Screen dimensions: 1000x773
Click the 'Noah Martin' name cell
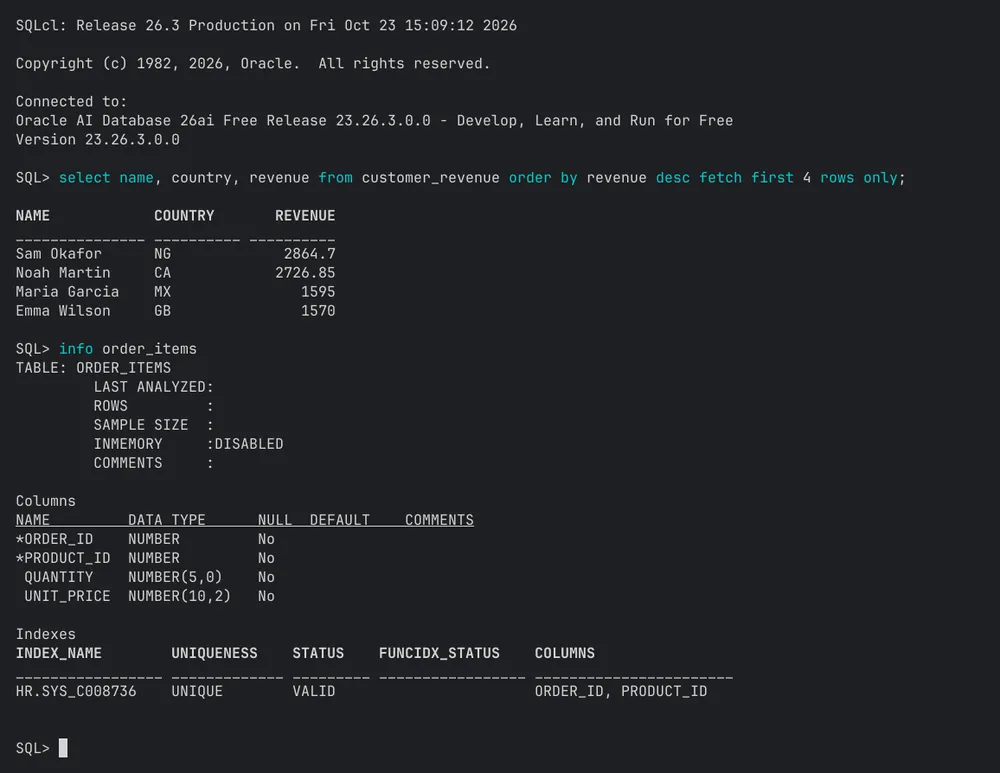63,273
